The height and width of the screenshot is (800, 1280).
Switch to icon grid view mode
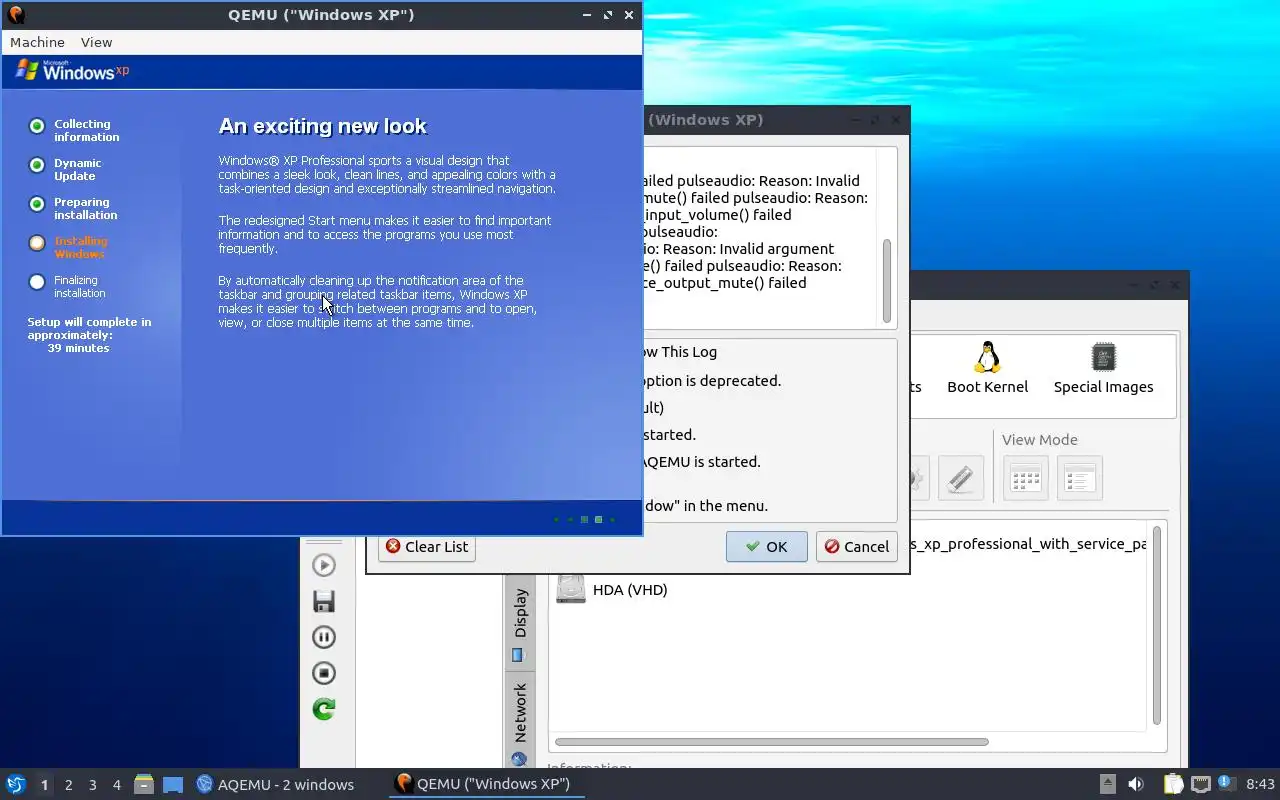coord(1026,479)
